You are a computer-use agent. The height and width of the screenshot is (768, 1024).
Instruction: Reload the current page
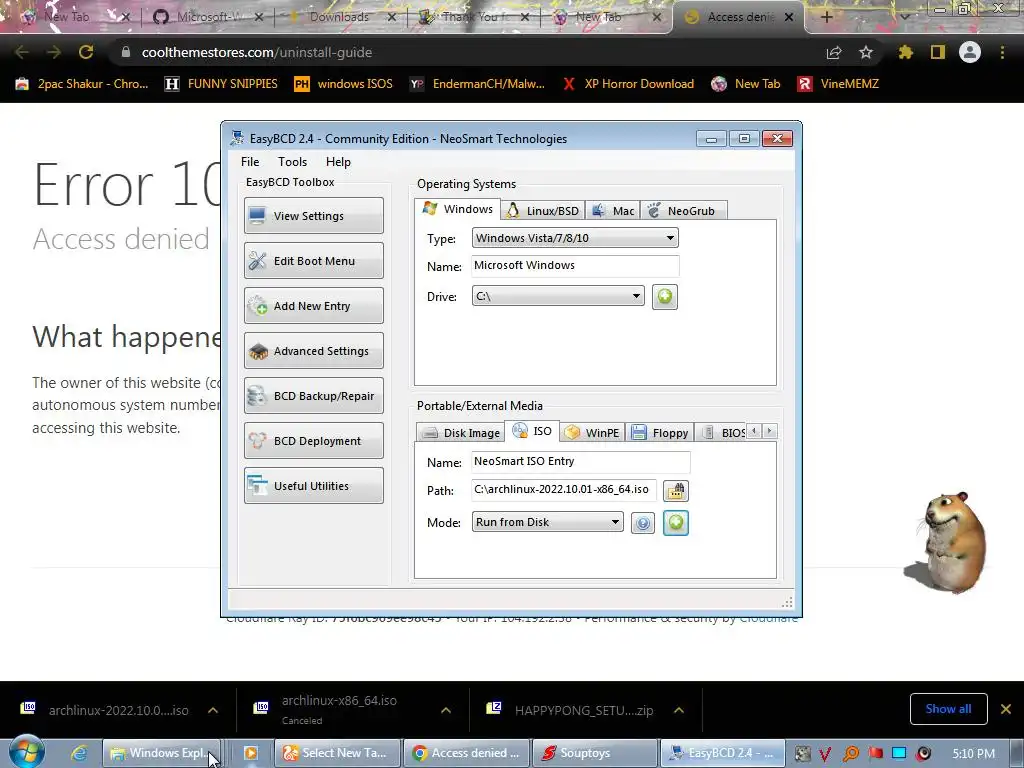(86, 52)
